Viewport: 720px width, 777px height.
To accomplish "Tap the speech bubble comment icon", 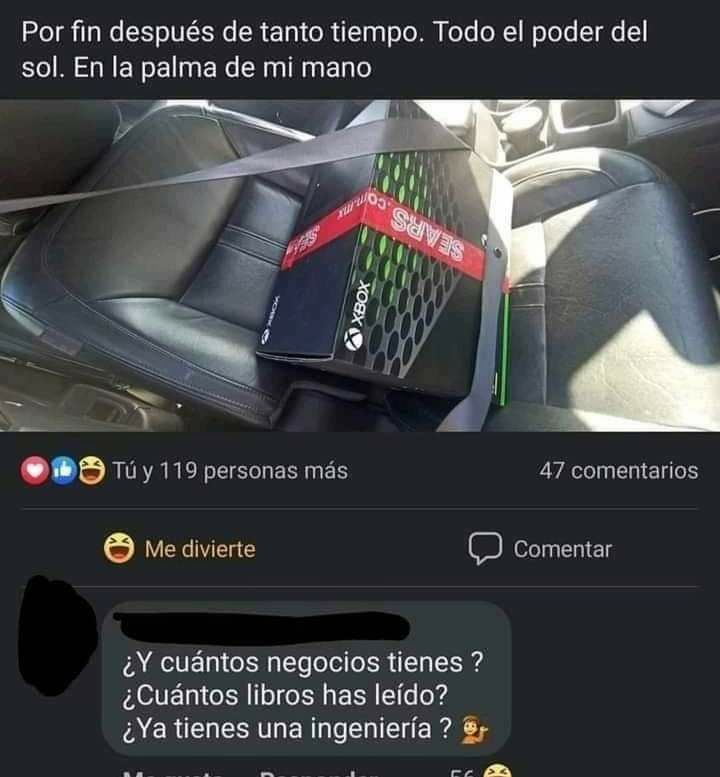I will coord(485,549).
